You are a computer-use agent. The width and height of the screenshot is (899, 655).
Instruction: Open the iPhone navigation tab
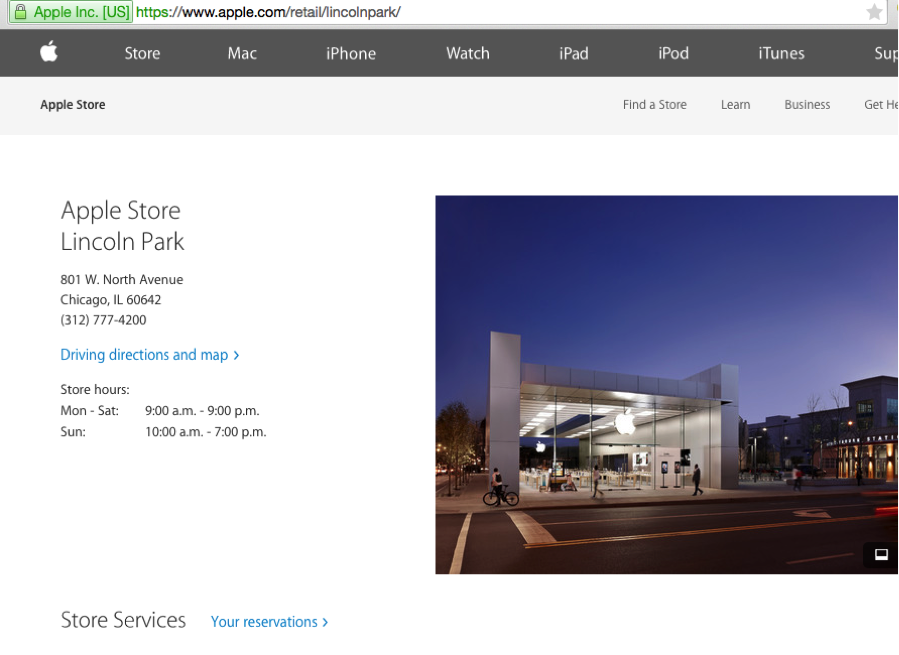pyautogui.click(x=351, y=53)
